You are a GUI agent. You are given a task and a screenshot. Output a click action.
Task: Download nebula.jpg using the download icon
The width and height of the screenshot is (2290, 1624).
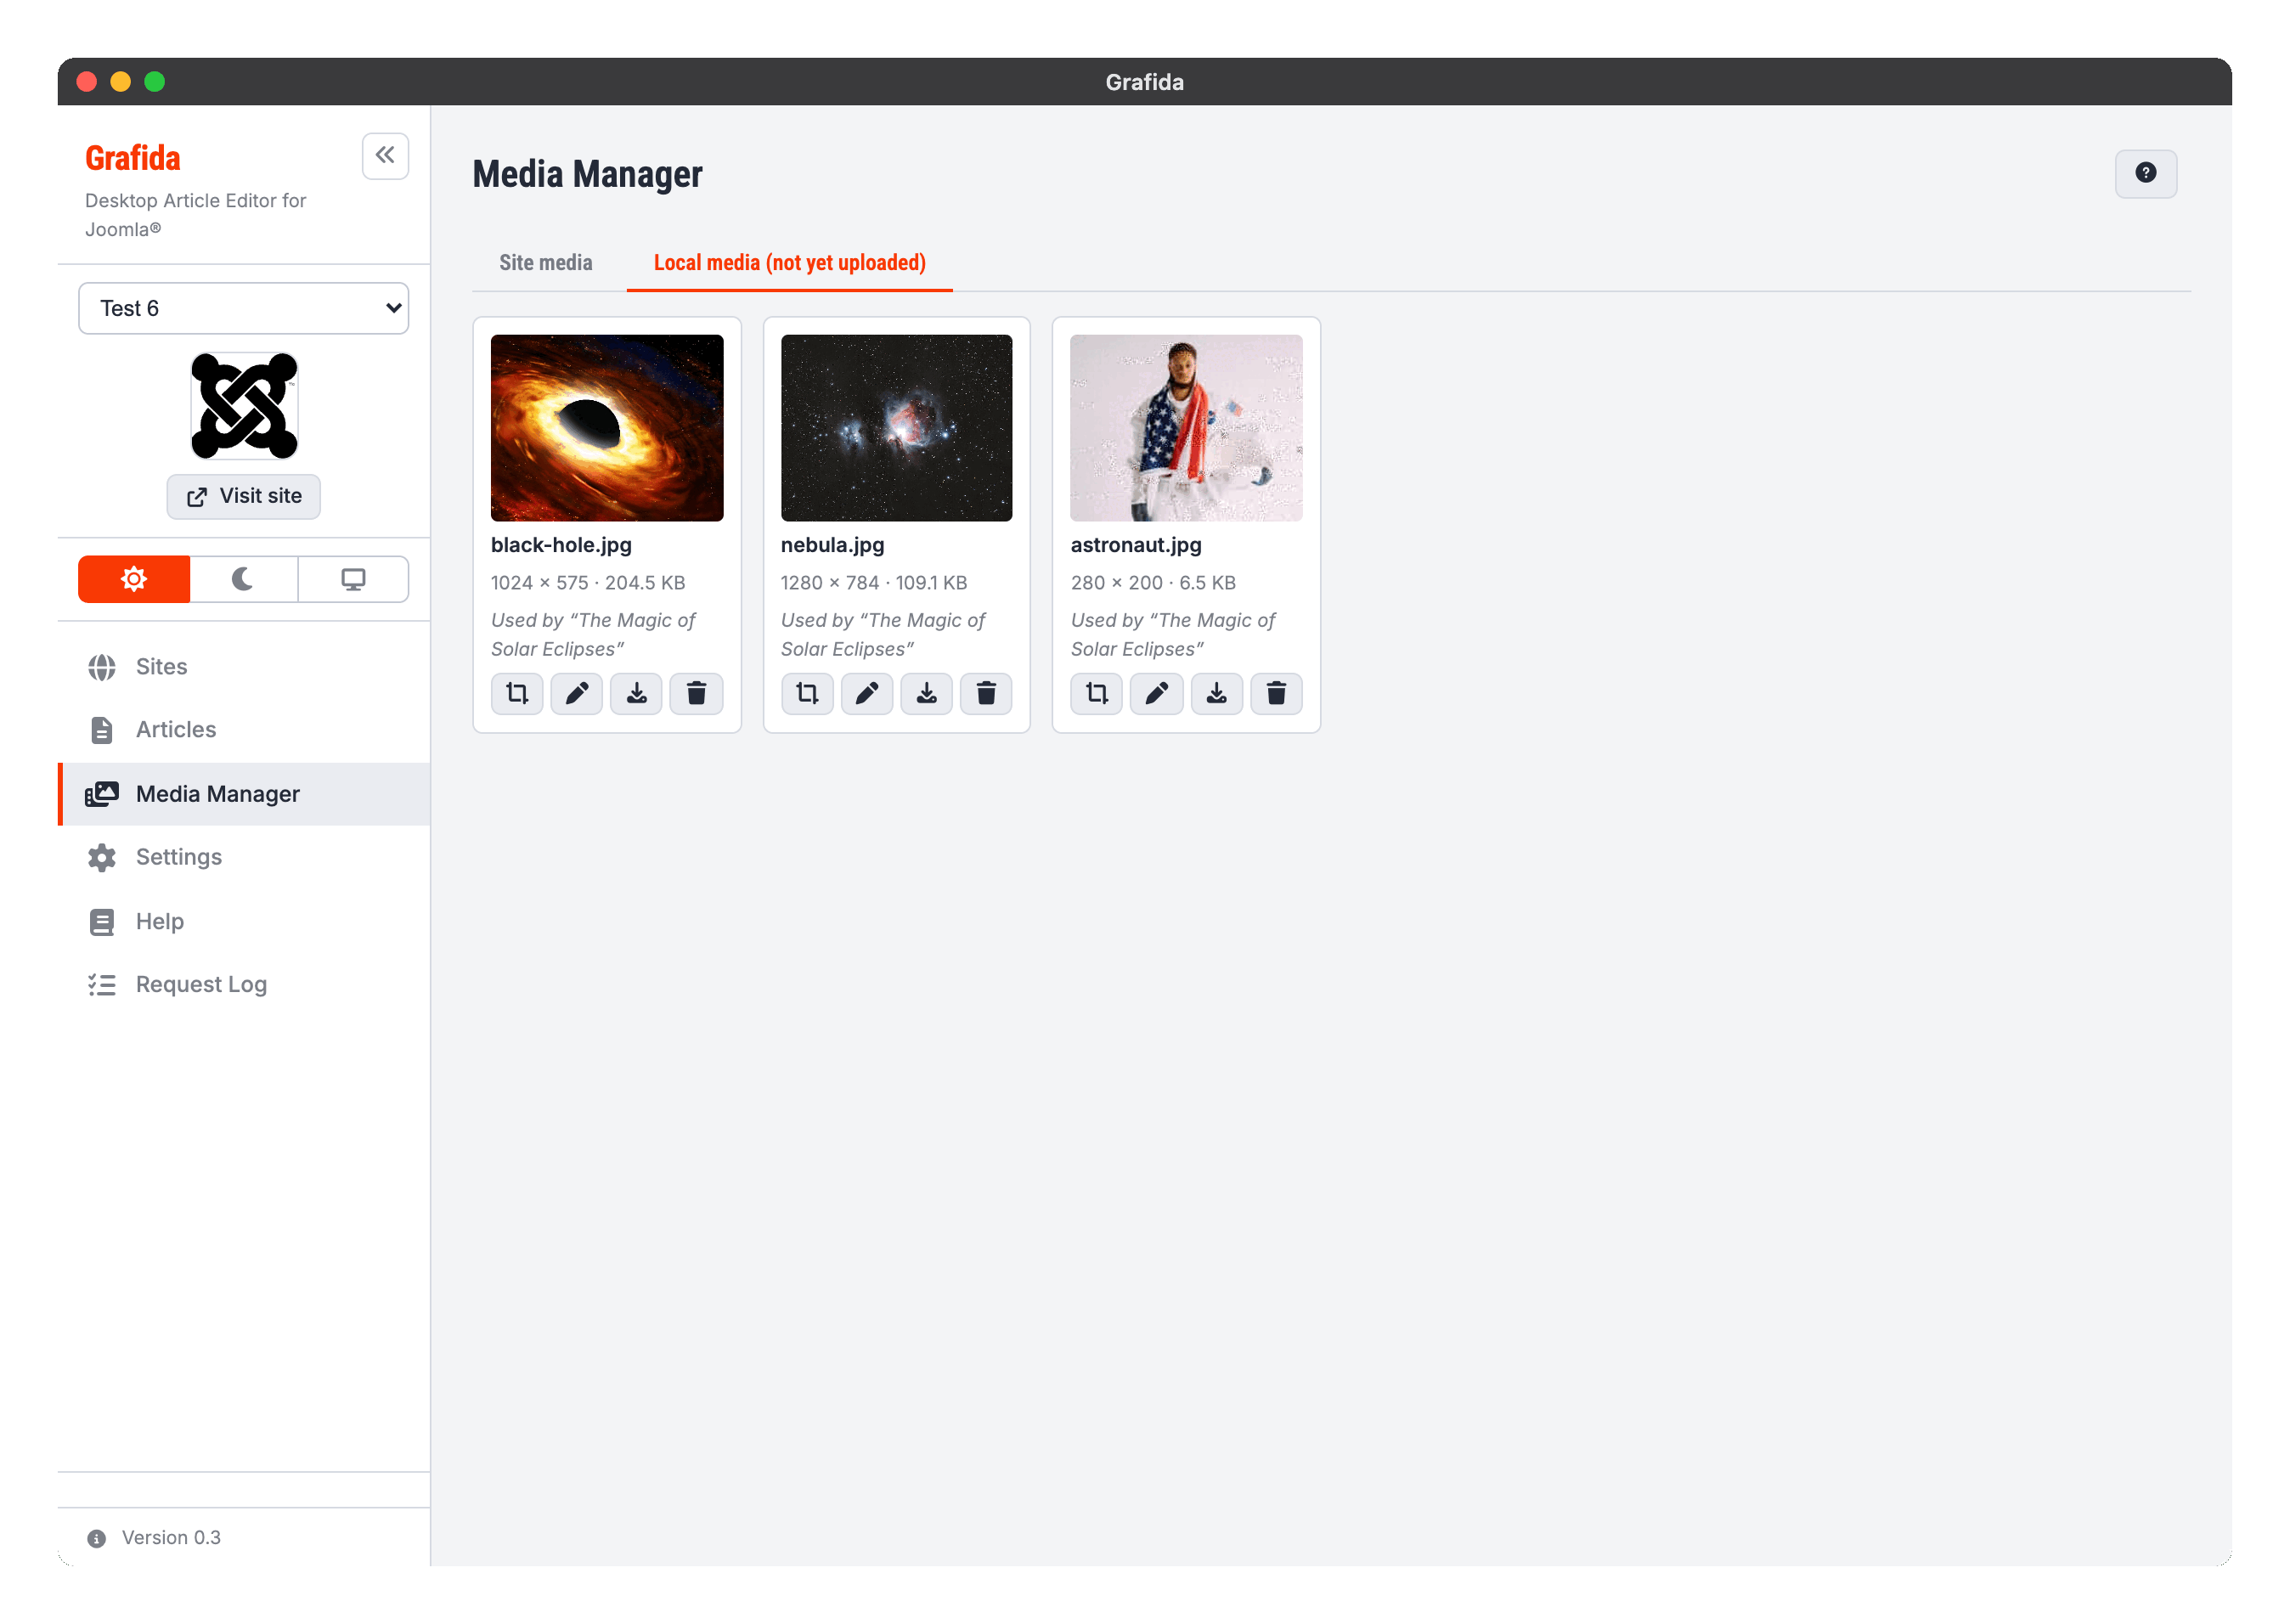[x=926, y=693]
